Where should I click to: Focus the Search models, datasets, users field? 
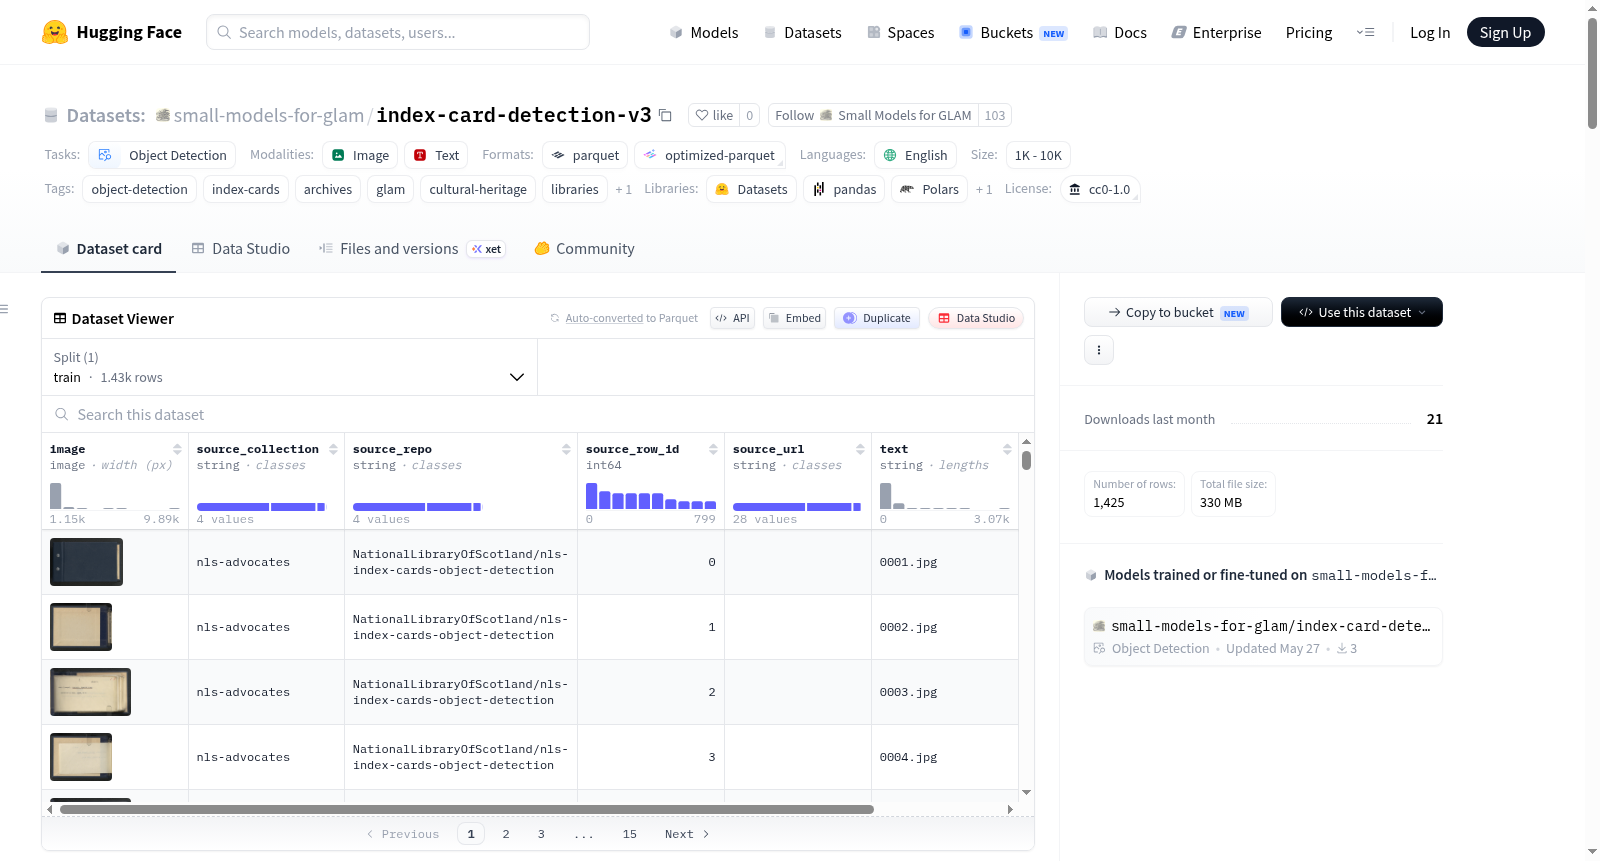point(398,32)
